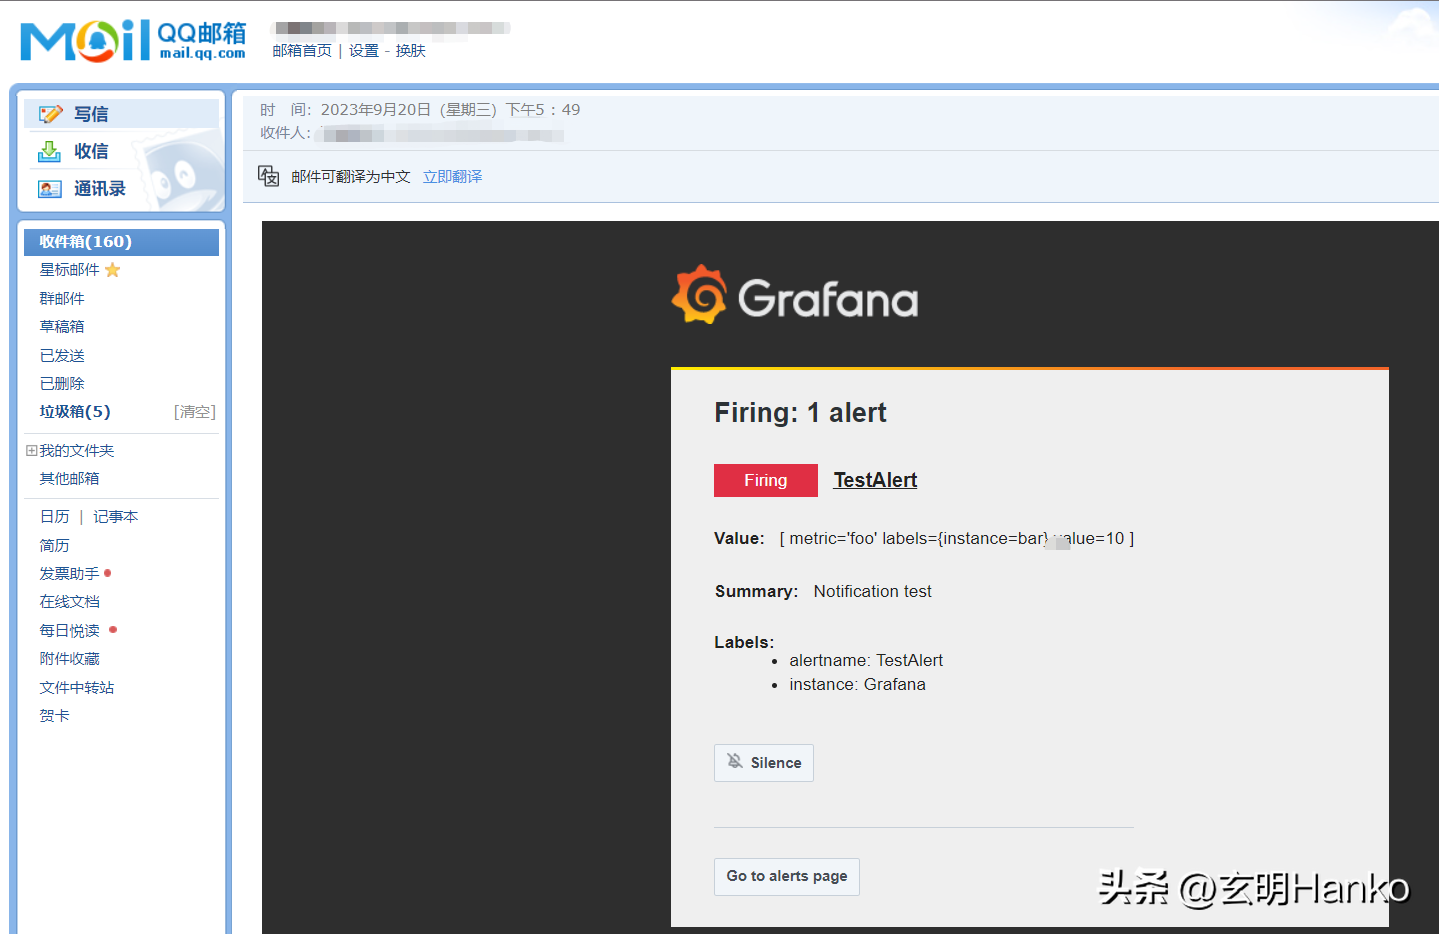Open 已发送 sent folder
Screen dimensions: 1439x934
62,356
